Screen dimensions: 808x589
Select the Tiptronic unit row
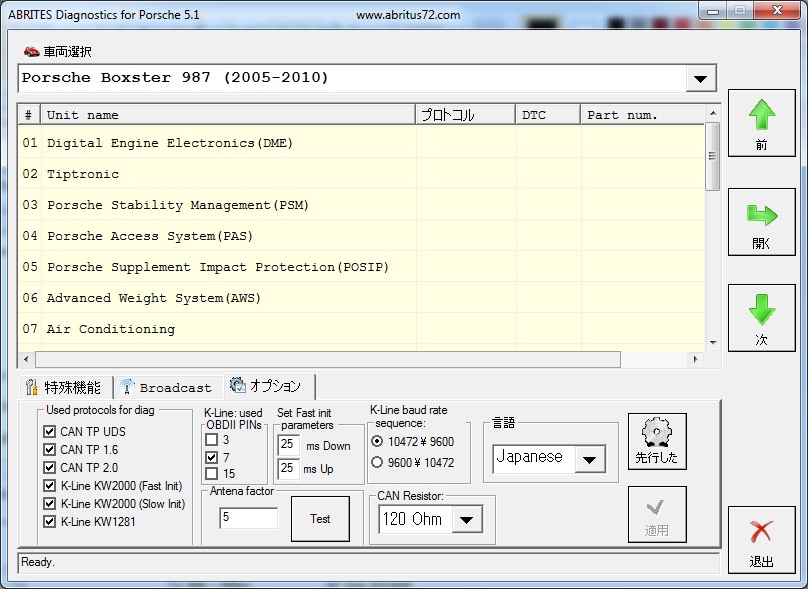361,174
